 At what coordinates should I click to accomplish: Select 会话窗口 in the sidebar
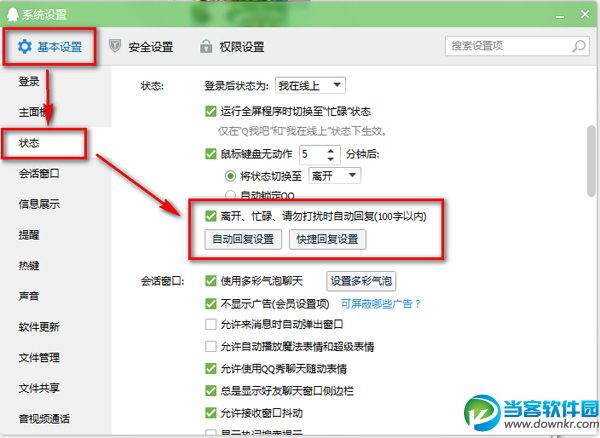39,174
